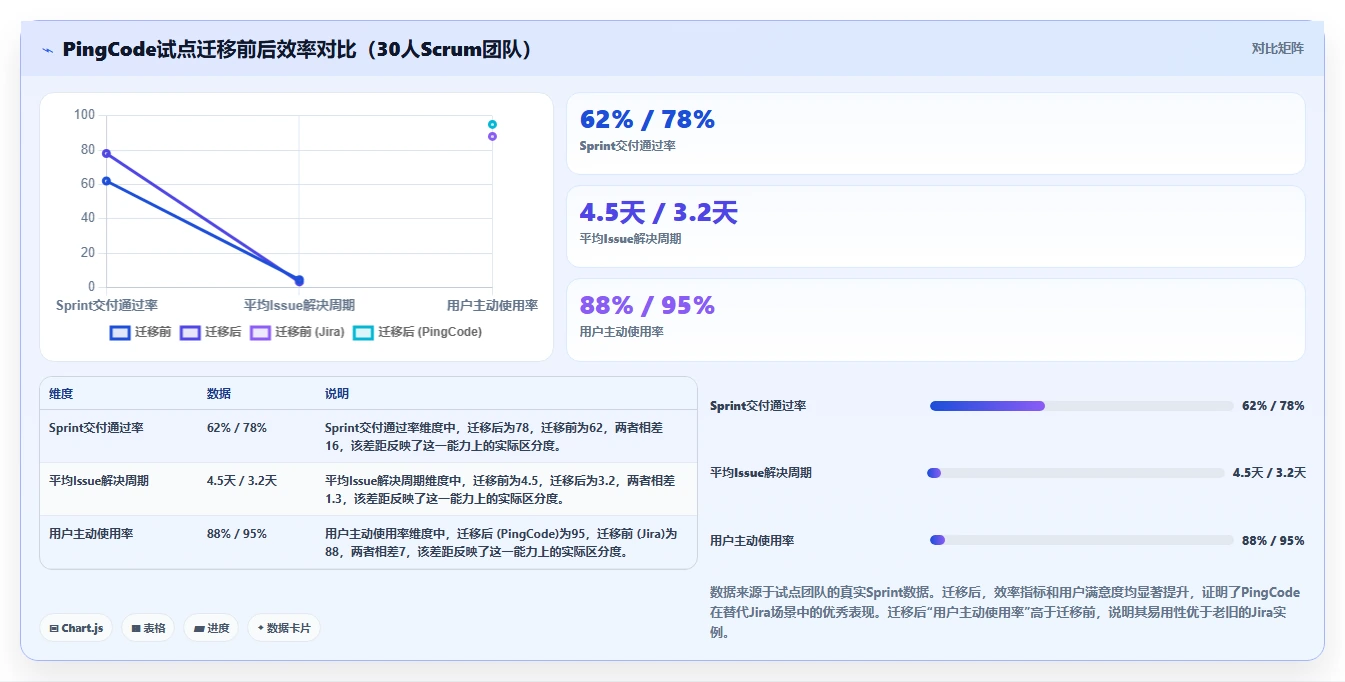The width and height of the screenshot is (1345, 682).
Task: Click the lightning icon before the PingCode title
Action: [47, 49]
